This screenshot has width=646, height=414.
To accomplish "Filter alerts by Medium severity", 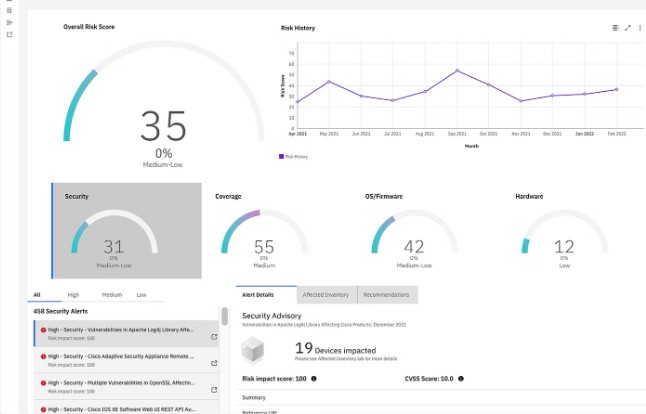I will (111, 295).
